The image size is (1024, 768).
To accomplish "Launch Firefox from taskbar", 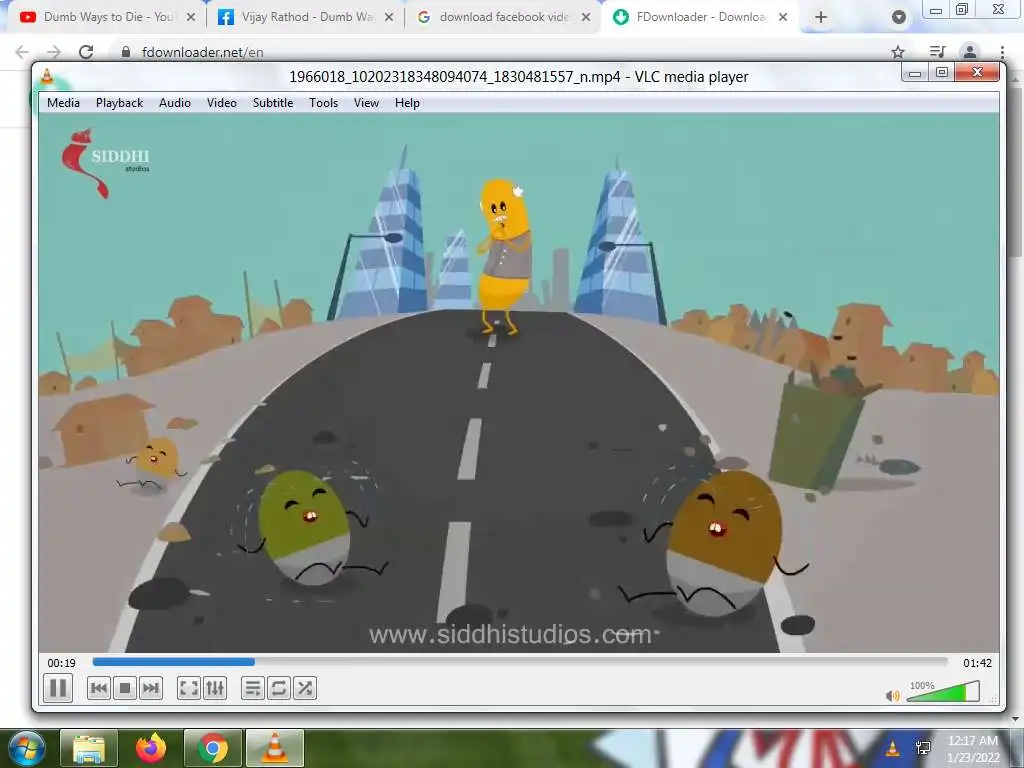I will 151,748.
